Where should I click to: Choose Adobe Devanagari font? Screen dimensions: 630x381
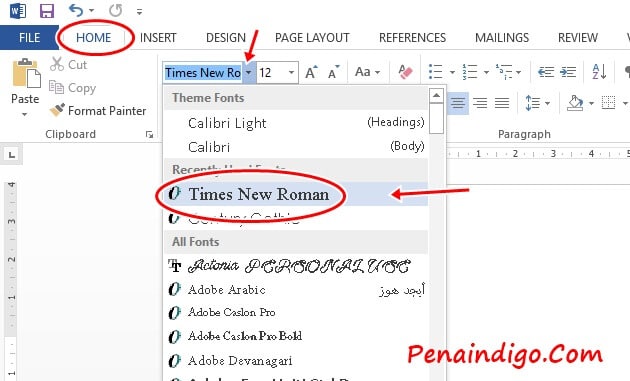tap(296, 361)
